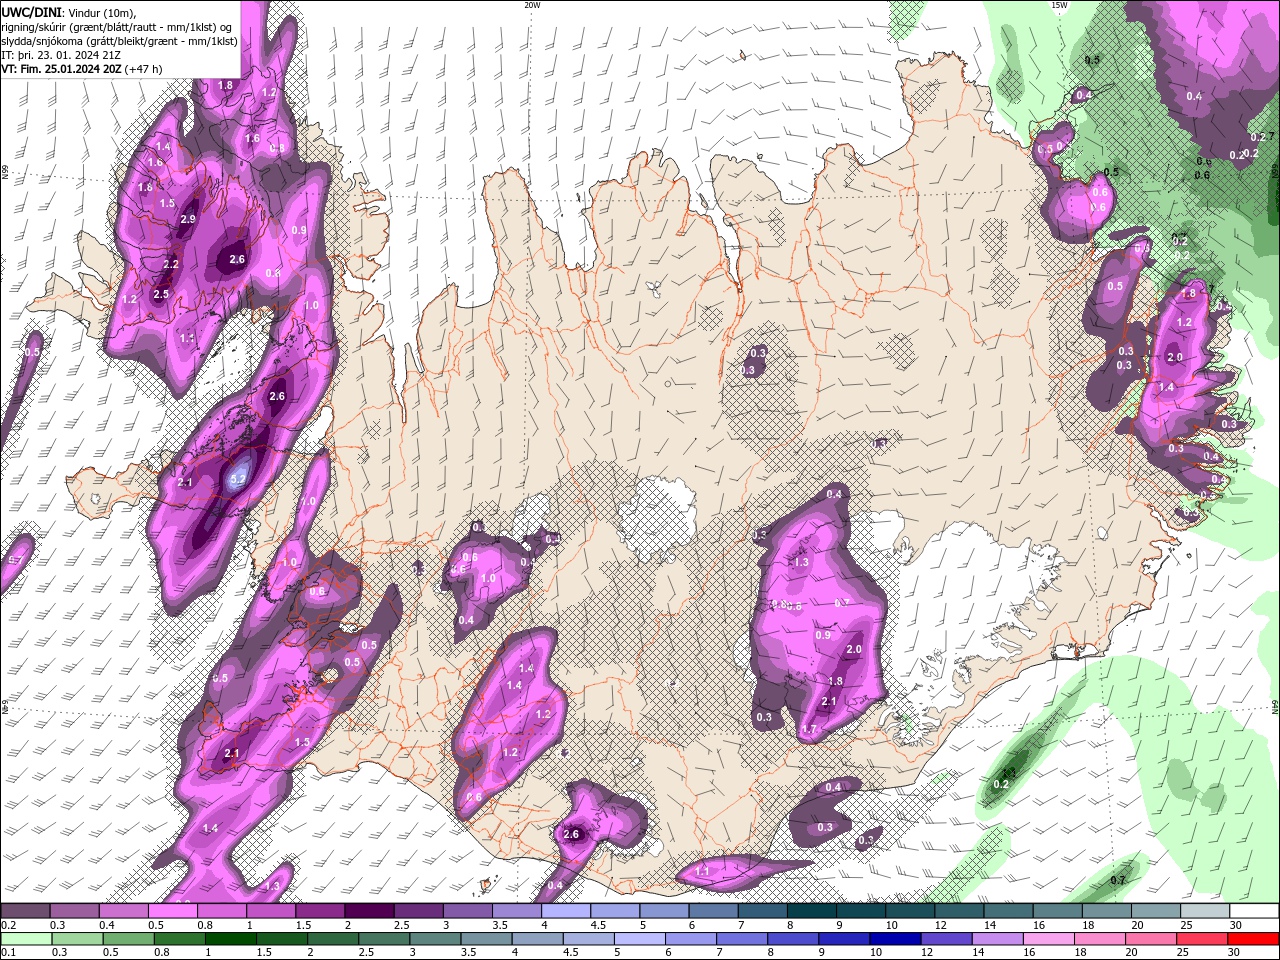Viewport: 1280px width, 960px height.
Task: Click the "15W" longitude label
Action: coord(1059,5)
